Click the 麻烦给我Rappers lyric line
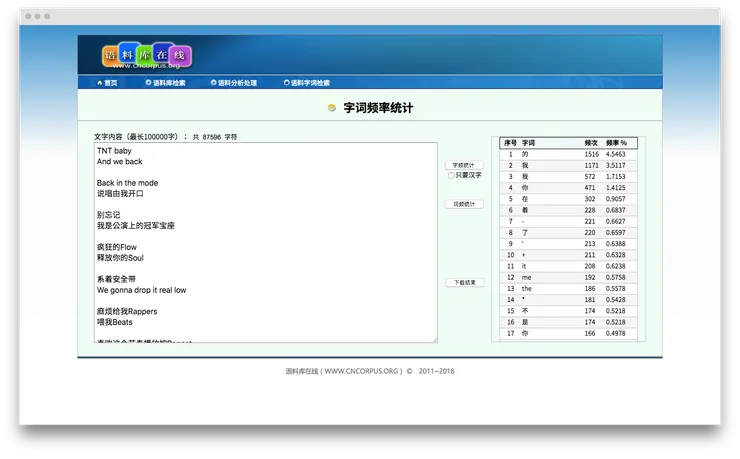The width and height of the screenshot is (740, 459). coord(127,311)
